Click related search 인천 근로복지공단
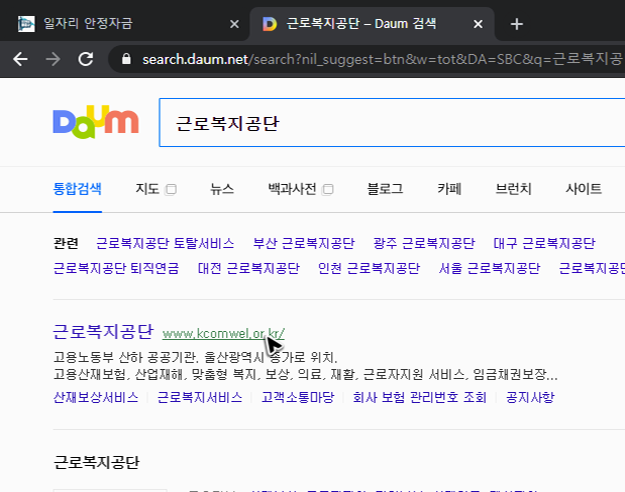Screen dimensions: 625x492 click(x=369, y=268)
